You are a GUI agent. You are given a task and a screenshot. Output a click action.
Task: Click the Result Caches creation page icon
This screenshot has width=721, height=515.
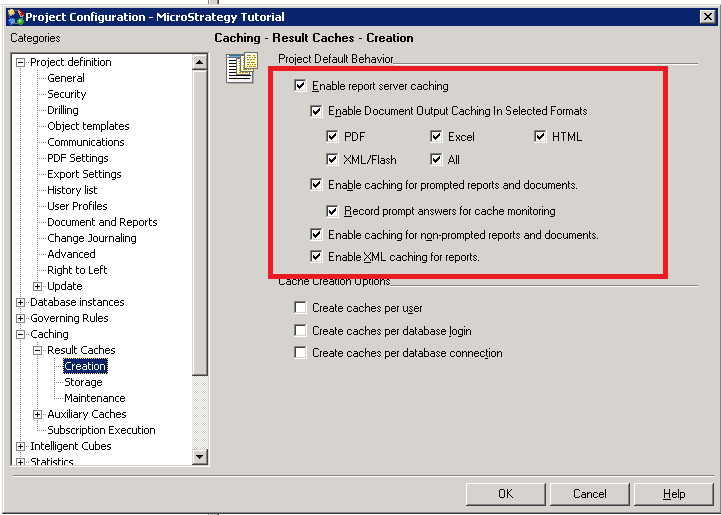(x=242, y=68)
